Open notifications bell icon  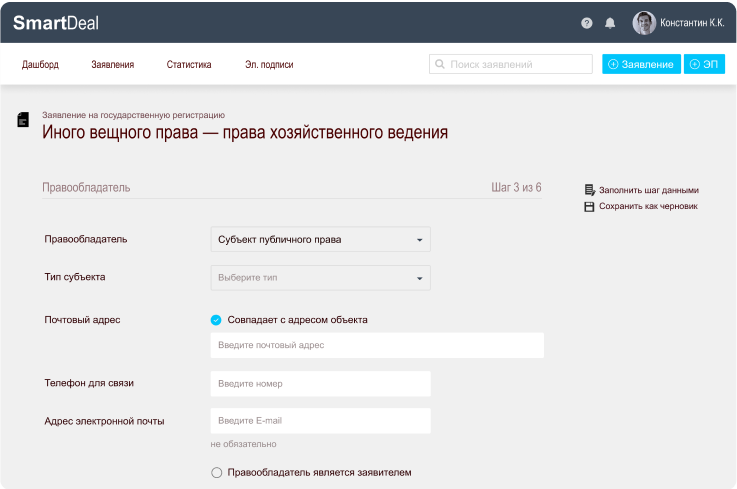click(x=610, y=23)
